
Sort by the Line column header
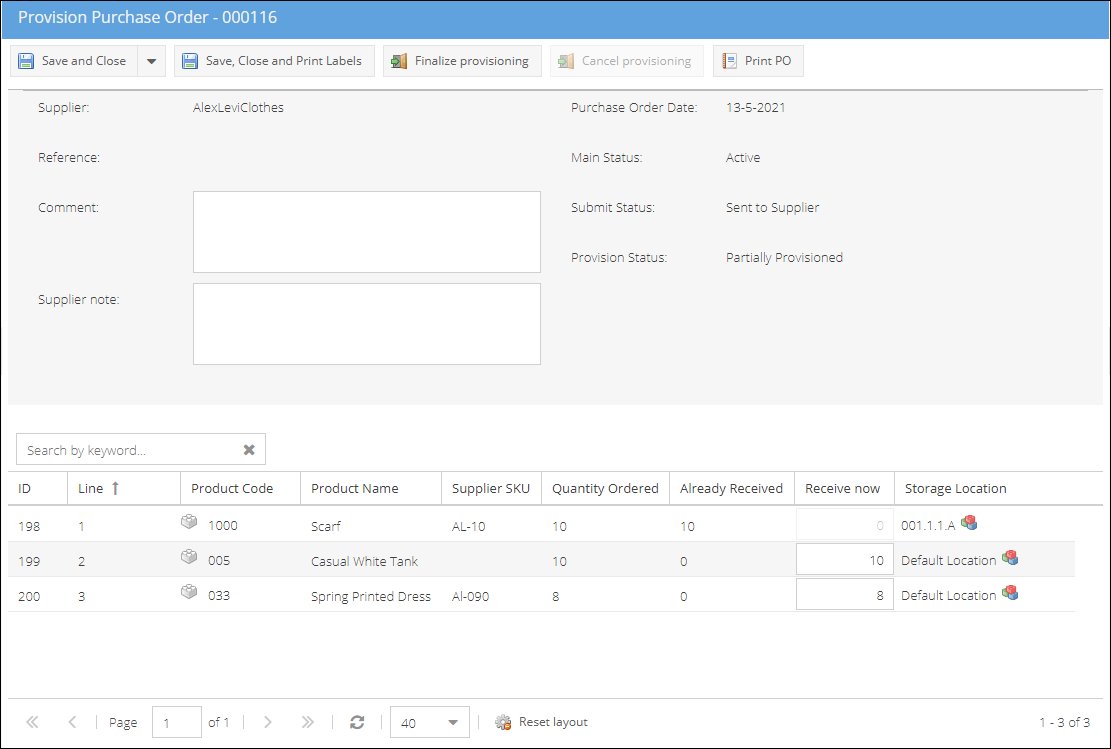click(124, 488)
